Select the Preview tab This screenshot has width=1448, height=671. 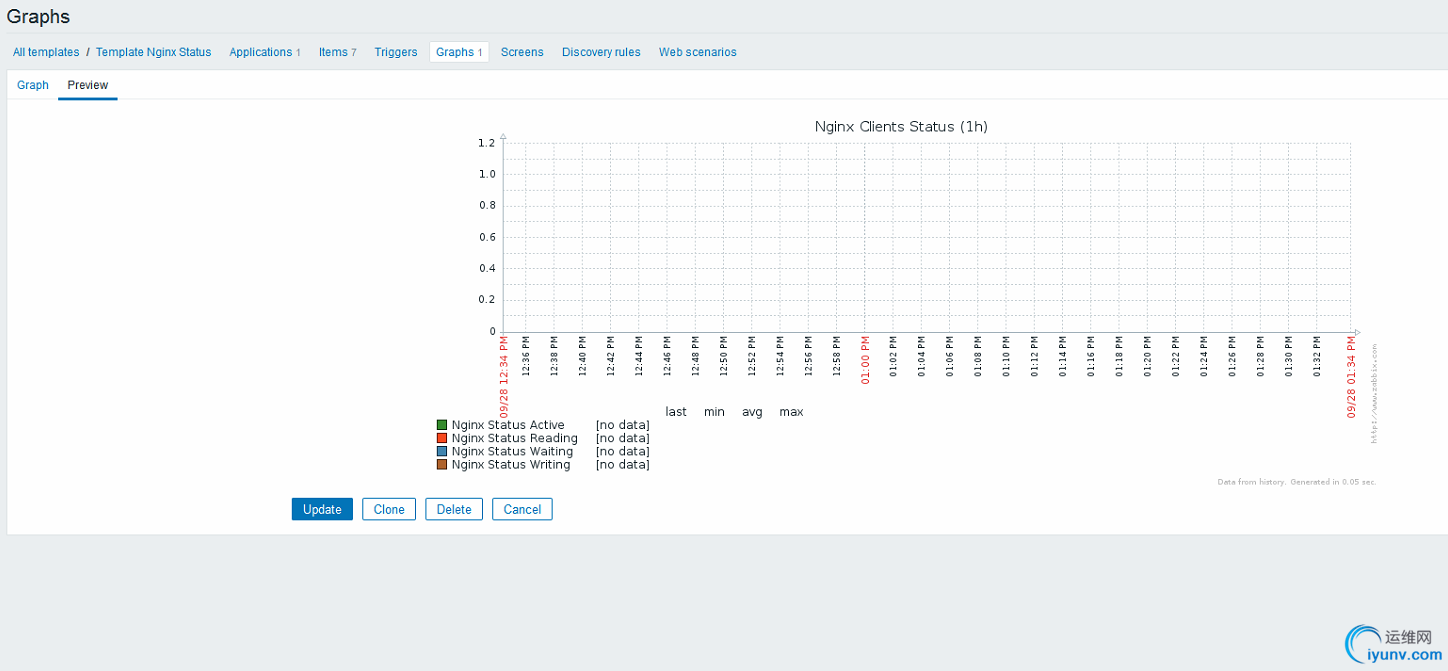[88, 85]
